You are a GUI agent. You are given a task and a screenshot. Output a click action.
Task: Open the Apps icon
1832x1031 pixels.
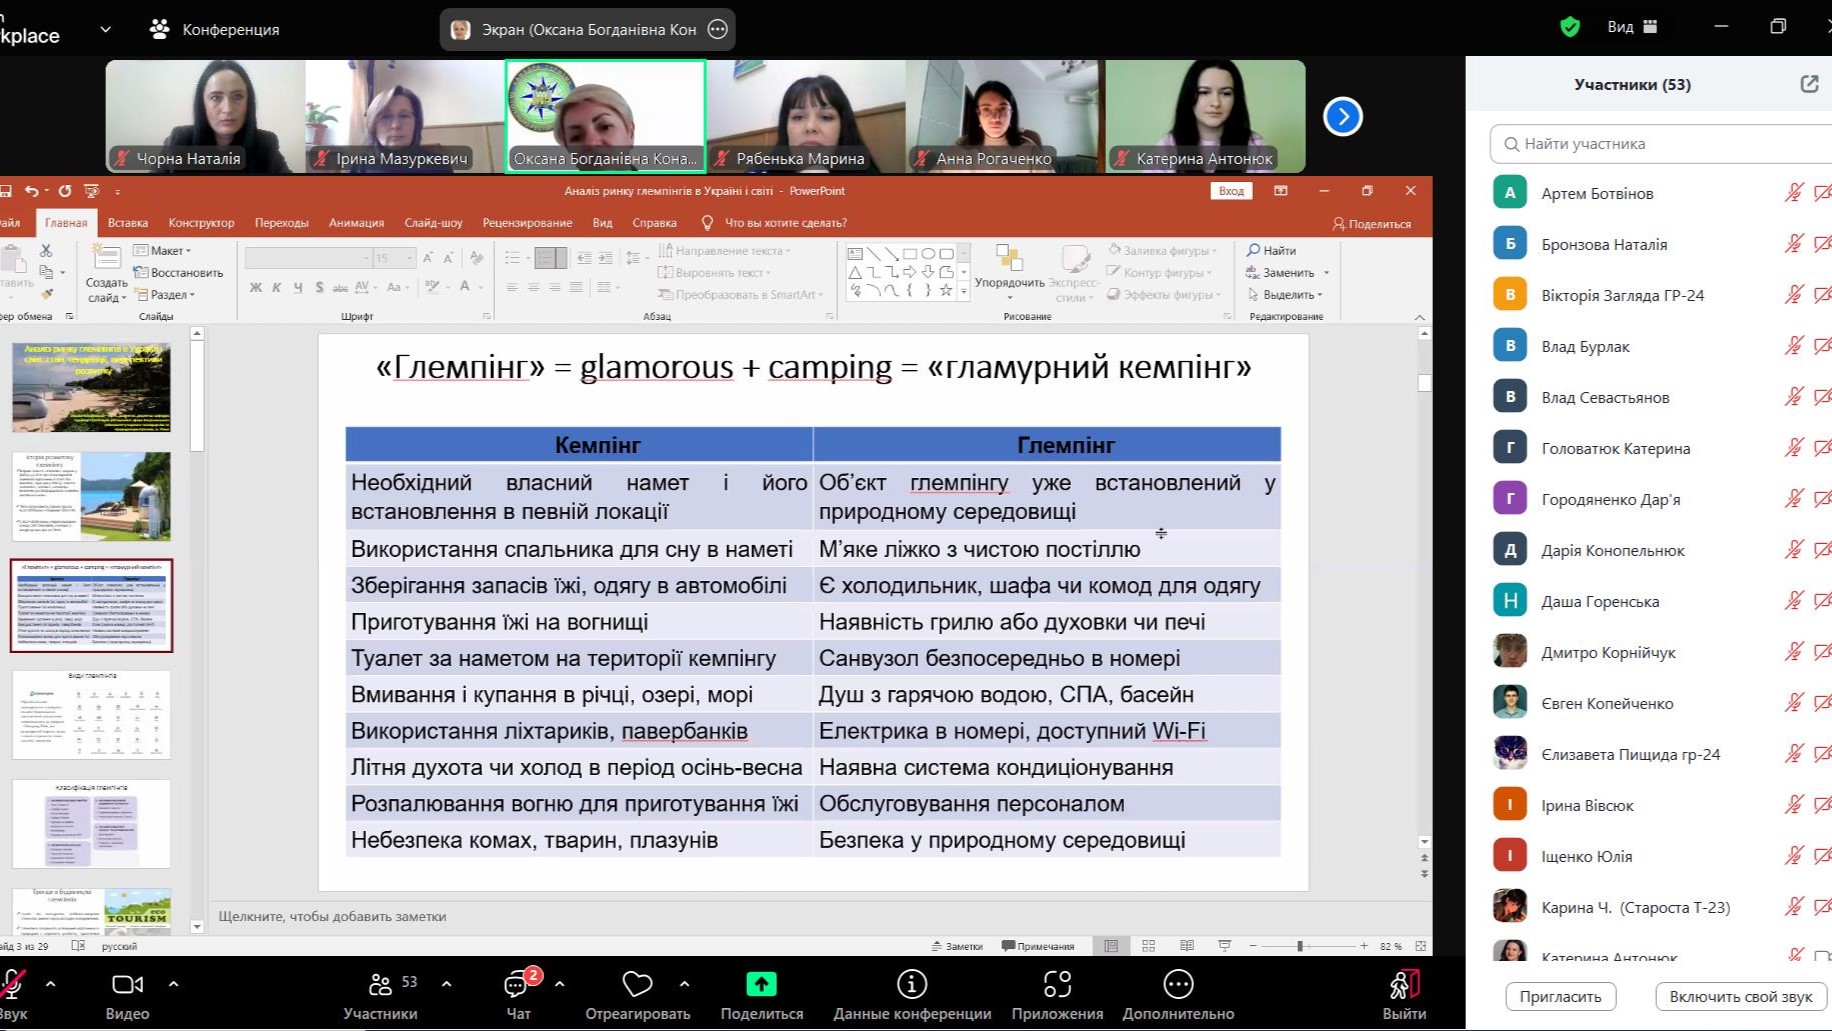[1057, 985]
